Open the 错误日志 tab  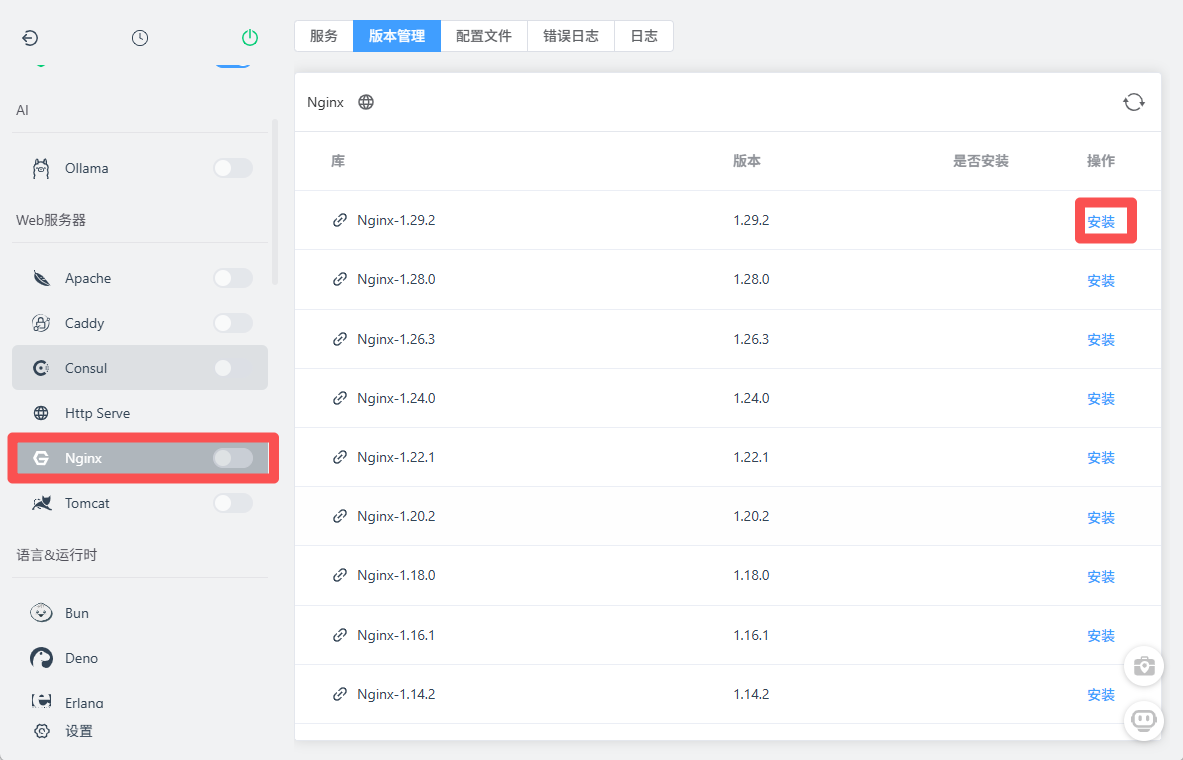tap(571, 36)
